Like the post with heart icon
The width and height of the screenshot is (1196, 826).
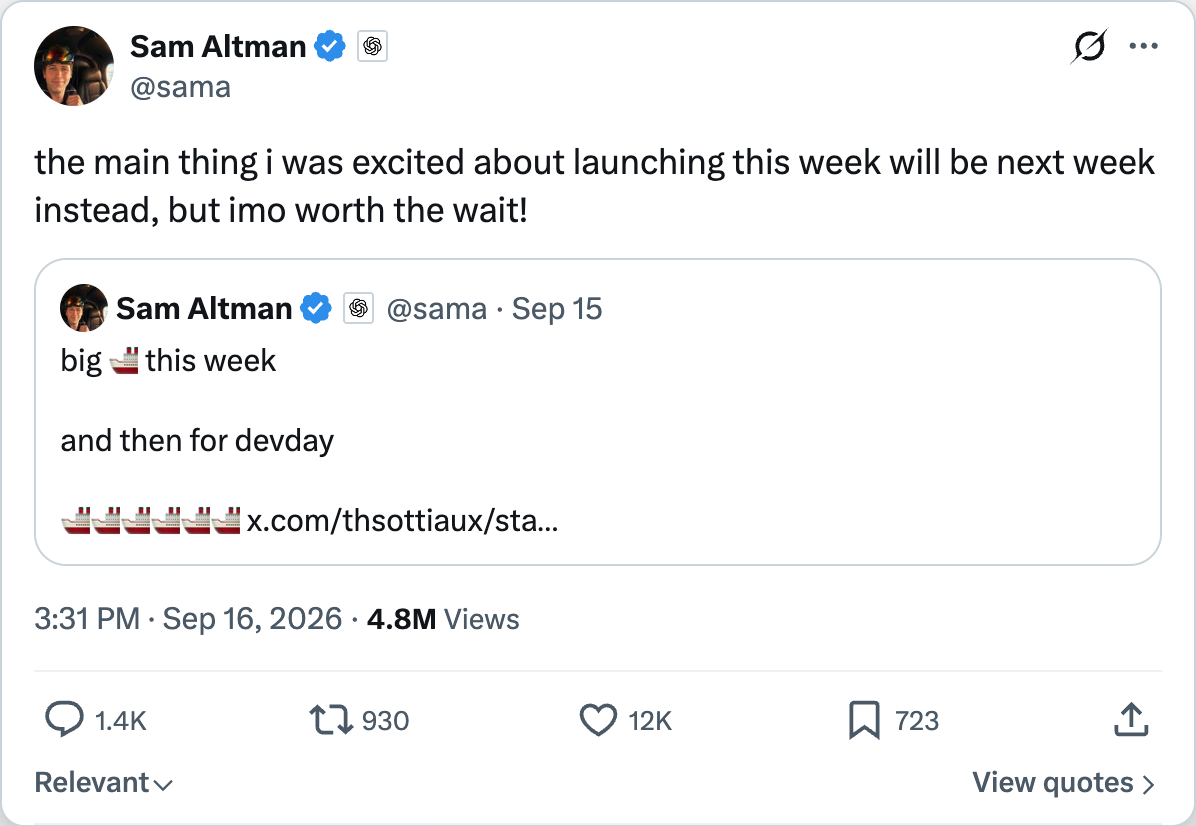pos(598,720)
